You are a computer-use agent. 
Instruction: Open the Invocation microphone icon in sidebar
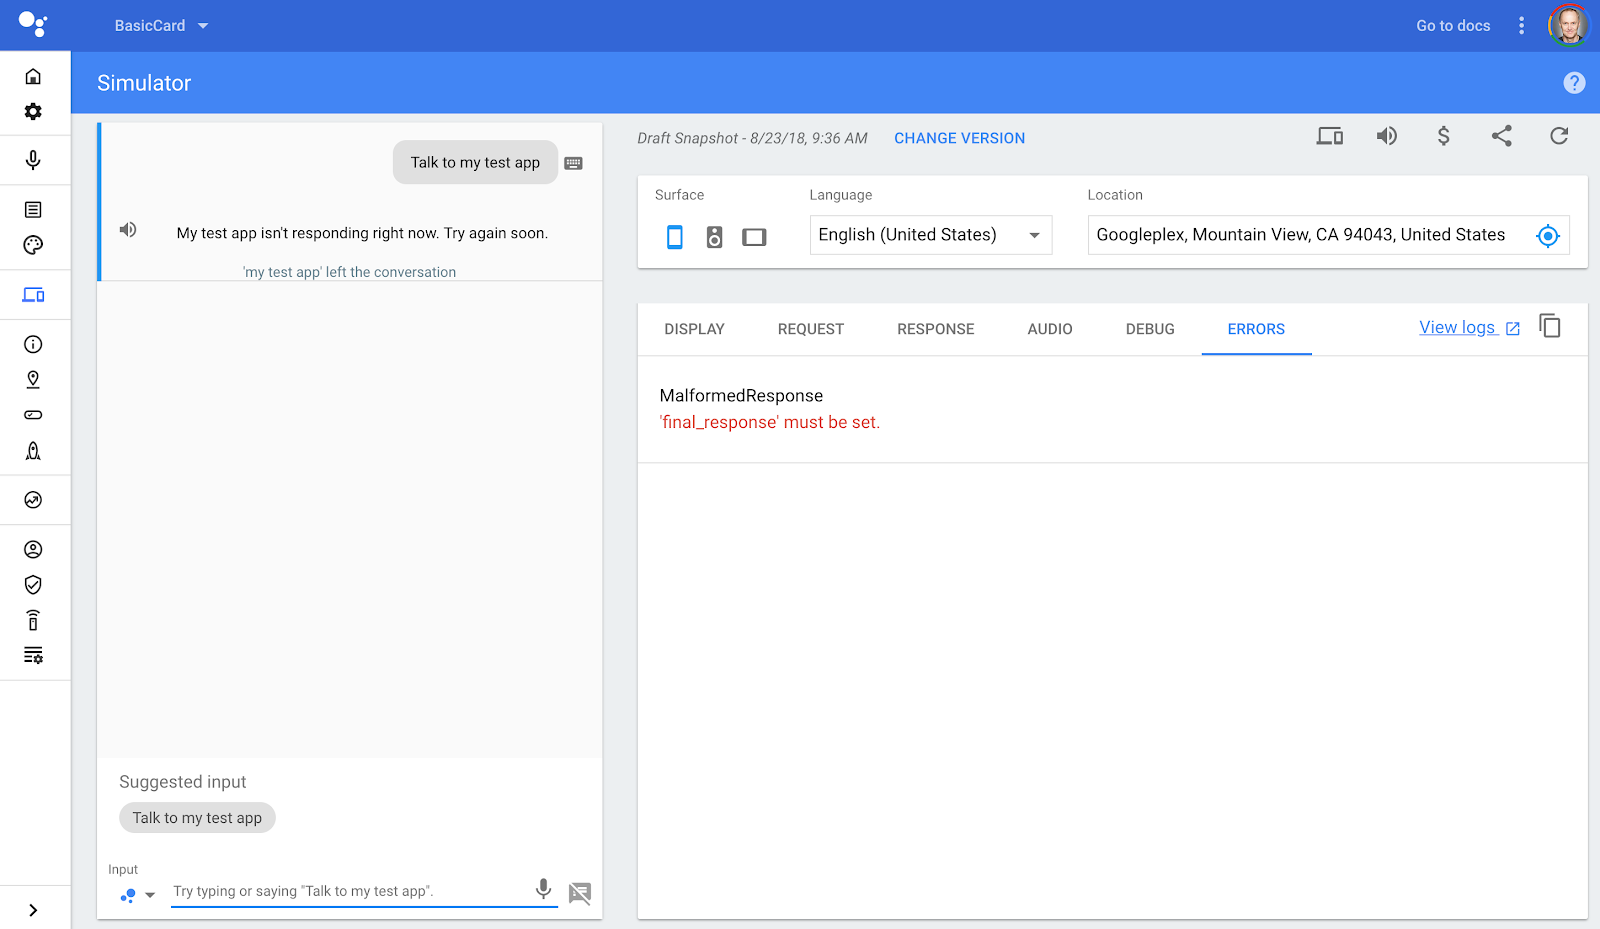click(33, 160)
